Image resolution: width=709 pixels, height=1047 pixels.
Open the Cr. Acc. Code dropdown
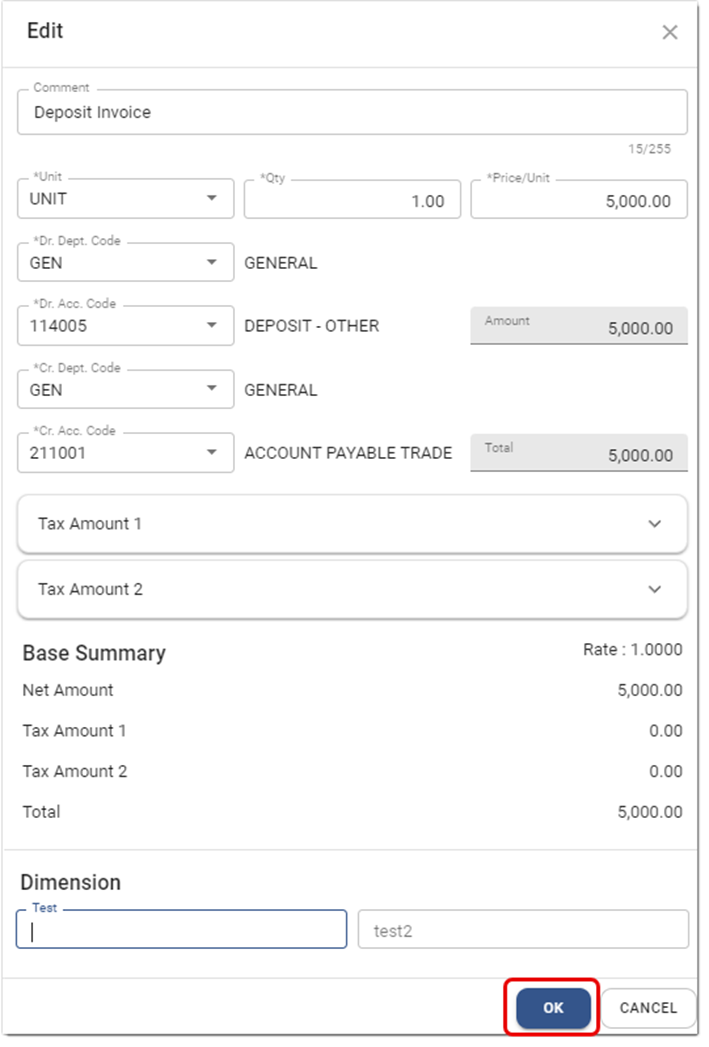tap(211, 453)
